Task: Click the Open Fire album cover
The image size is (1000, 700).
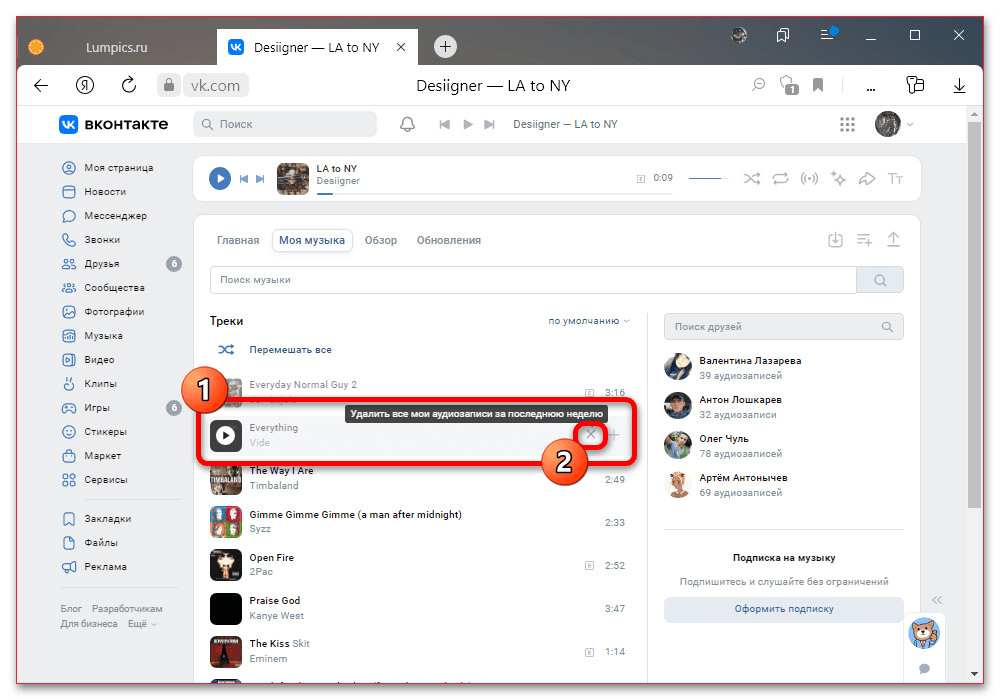Action: 226,565
